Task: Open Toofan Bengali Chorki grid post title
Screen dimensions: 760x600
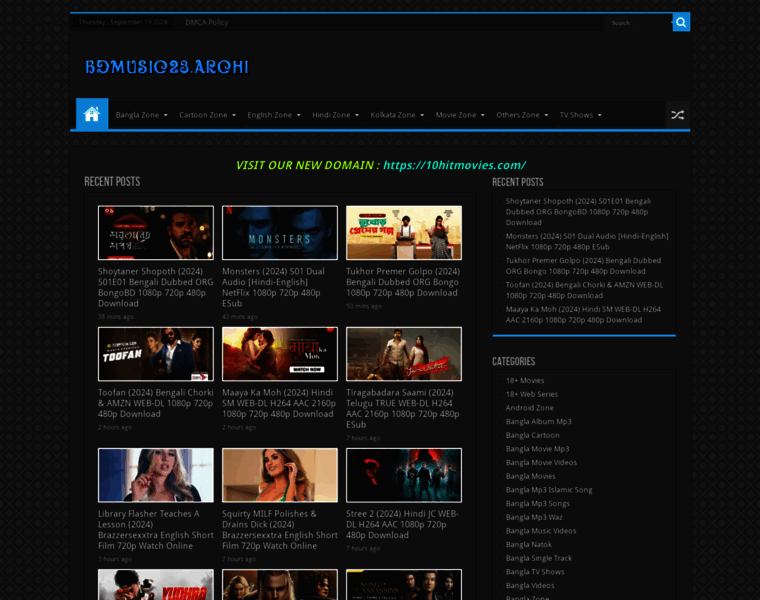Action: coord(155,403)
